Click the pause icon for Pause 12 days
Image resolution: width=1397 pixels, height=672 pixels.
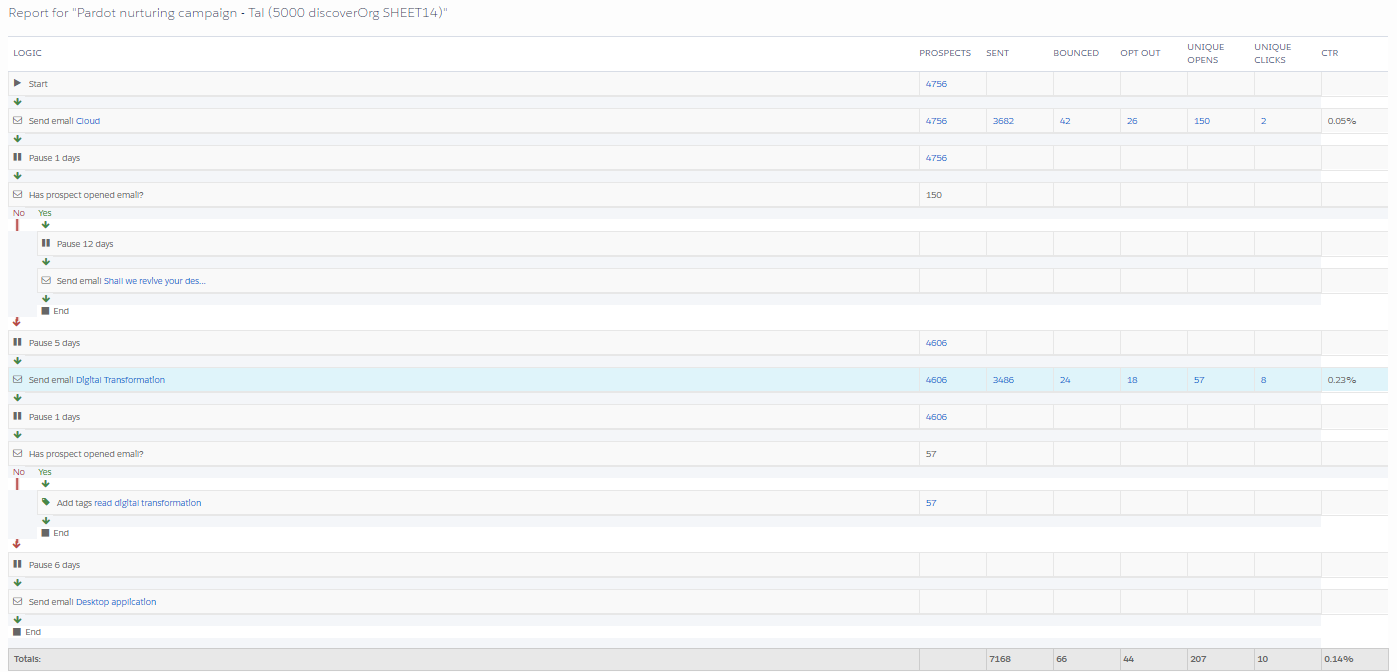[x=46, y=244]
